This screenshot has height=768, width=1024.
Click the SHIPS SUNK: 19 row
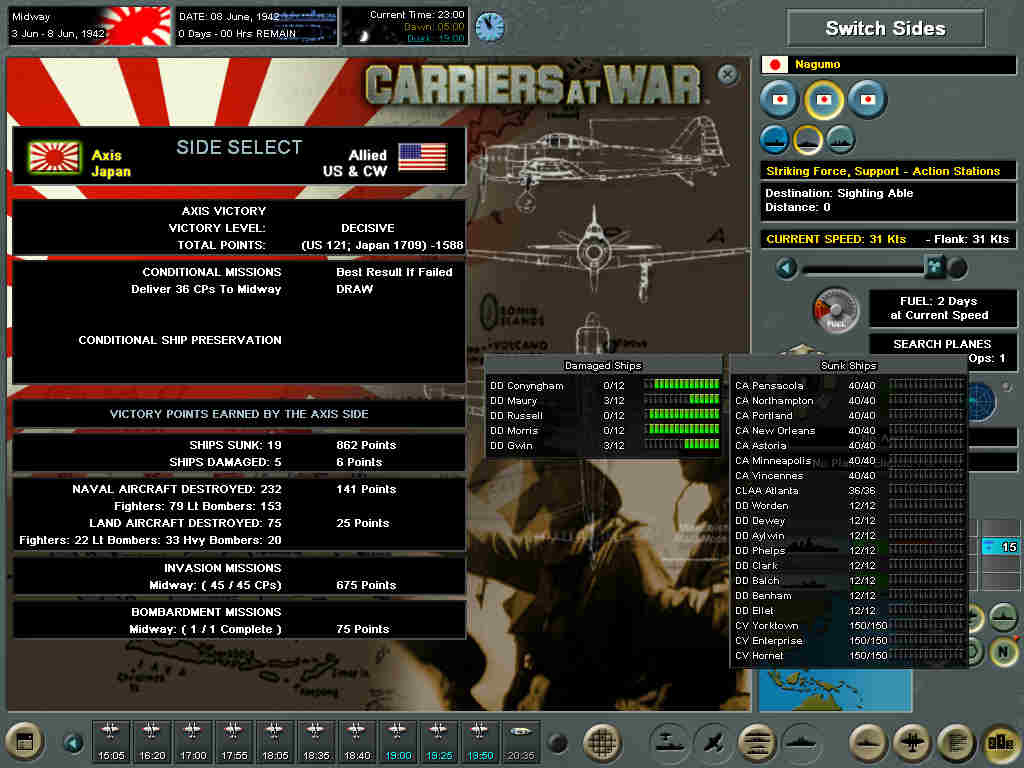click(x=239, y=445)
